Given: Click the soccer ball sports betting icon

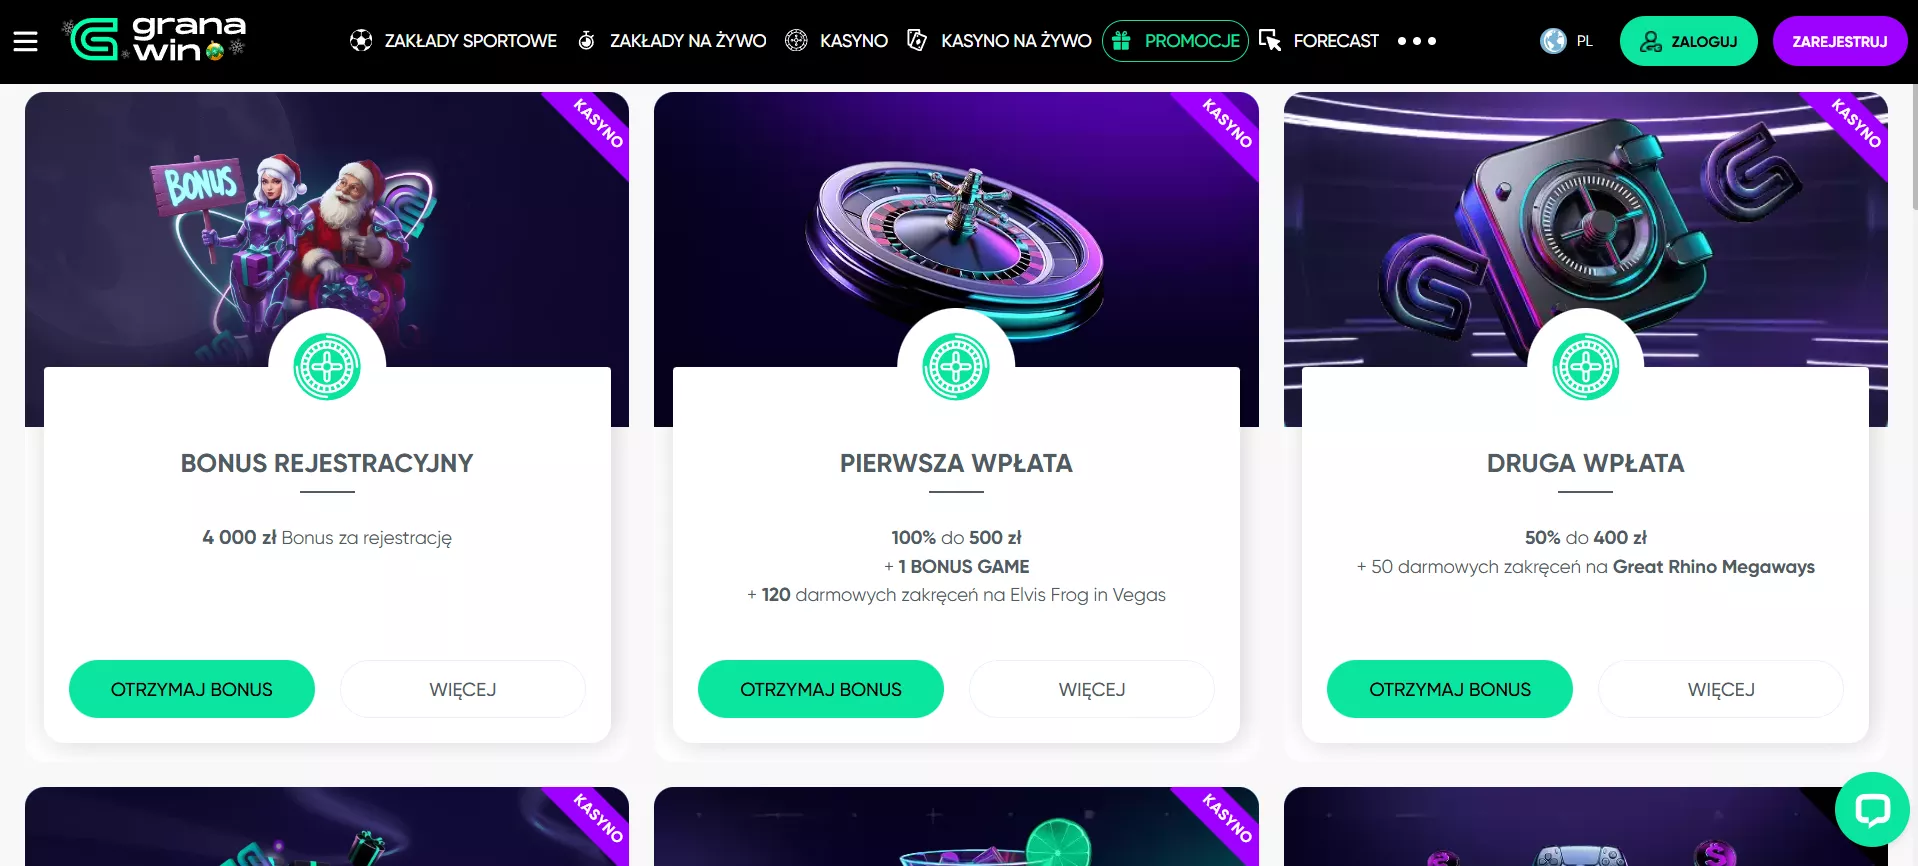Looking at the screenshot, I should pos(361,41).
